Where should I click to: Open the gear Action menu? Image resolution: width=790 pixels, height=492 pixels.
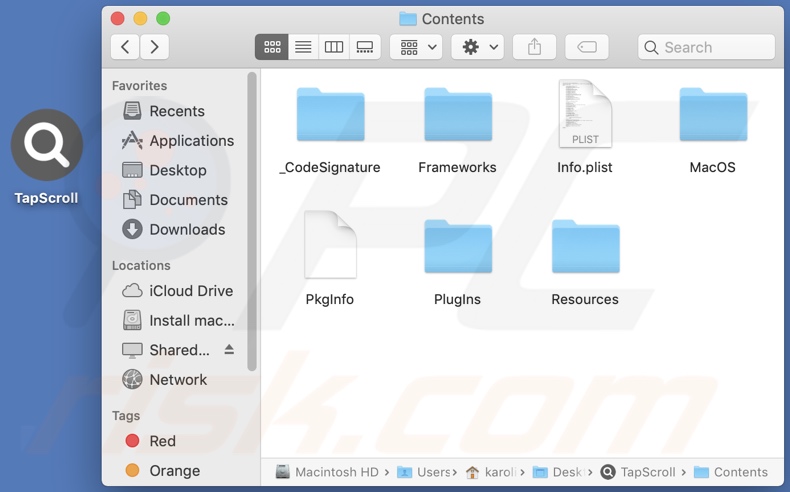coord(478,47)
